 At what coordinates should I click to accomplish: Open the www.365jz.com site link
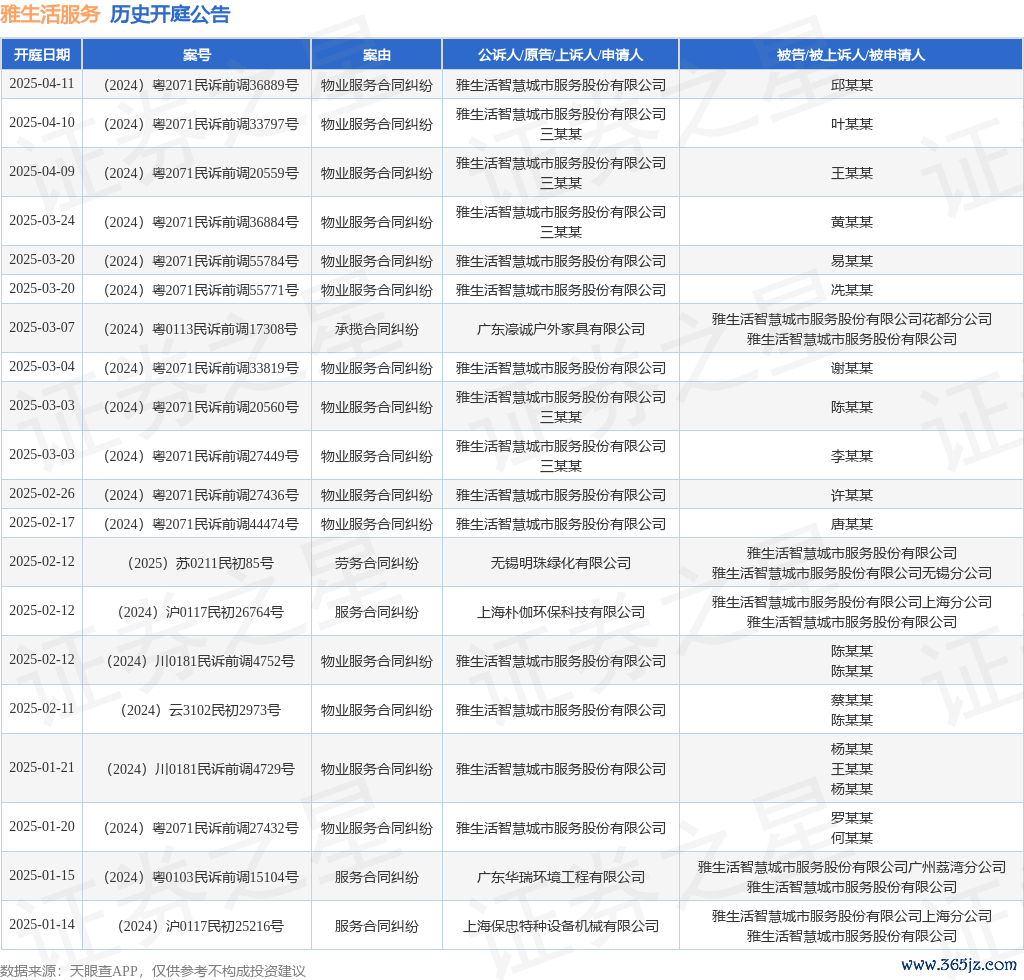point(959,964)
